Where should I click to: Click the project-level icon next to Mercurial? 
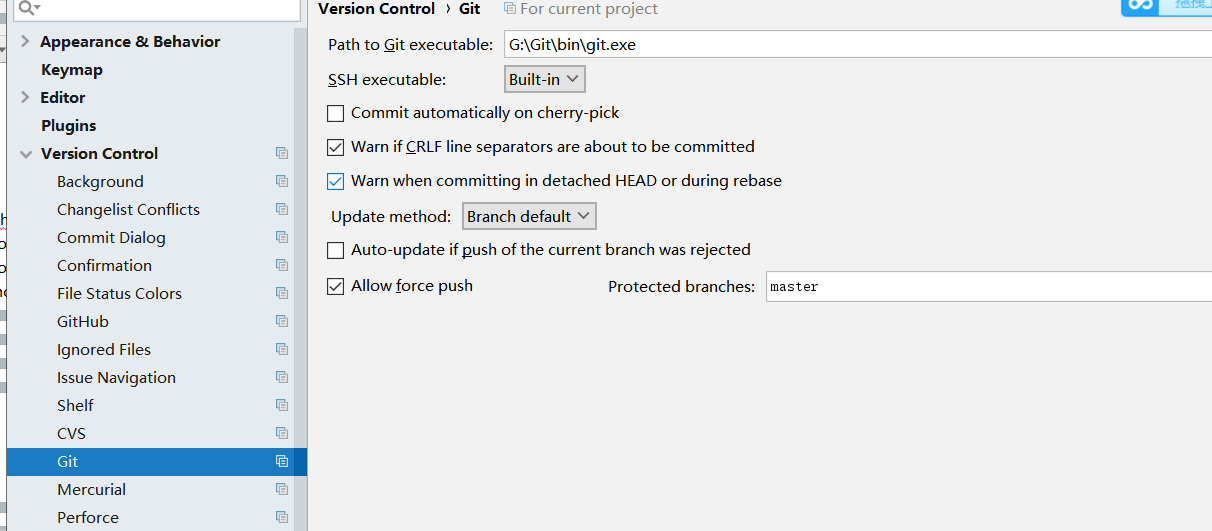tap(282, 489)
